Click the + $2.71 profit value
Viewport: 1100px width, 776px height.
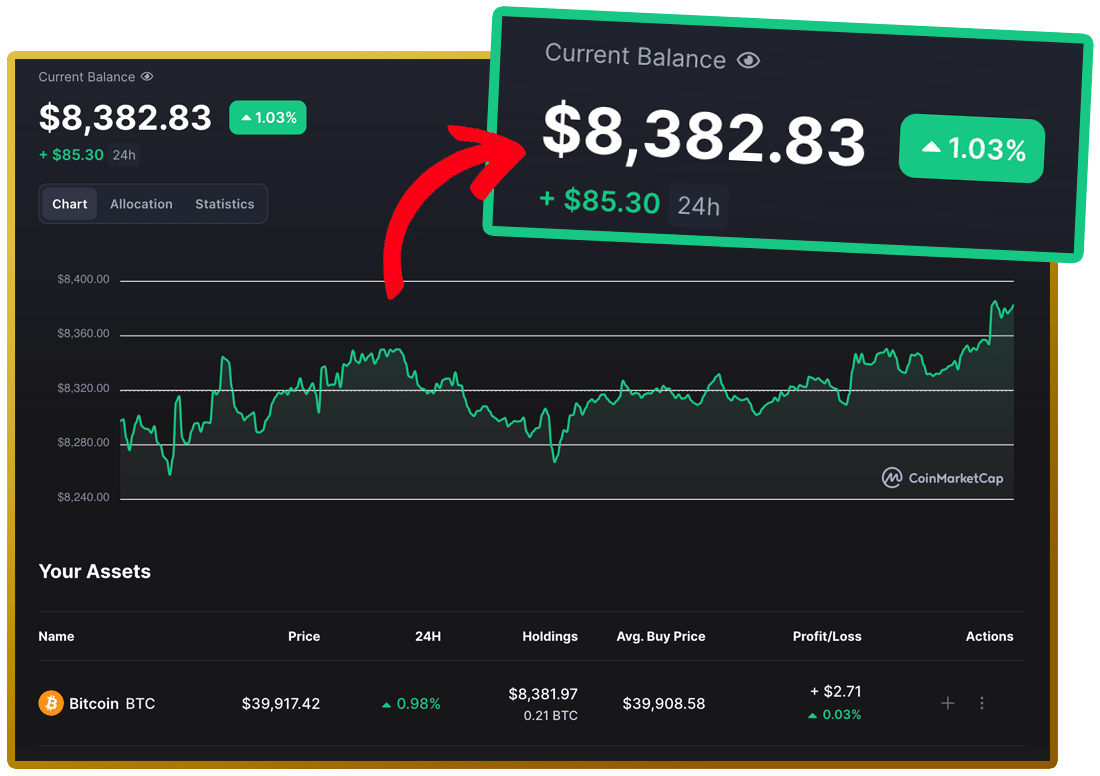836,691
